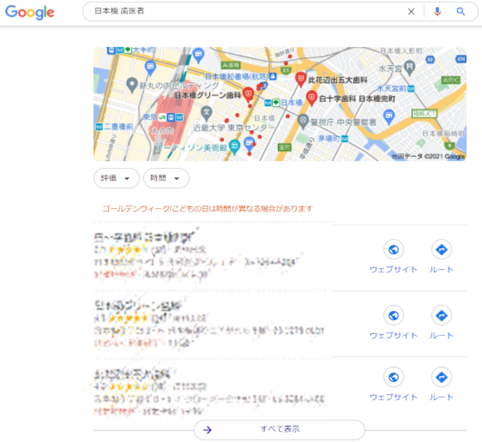Get the third result's ルート directions icon
This screenshot has width=482, height=442.
click(441, 377)
